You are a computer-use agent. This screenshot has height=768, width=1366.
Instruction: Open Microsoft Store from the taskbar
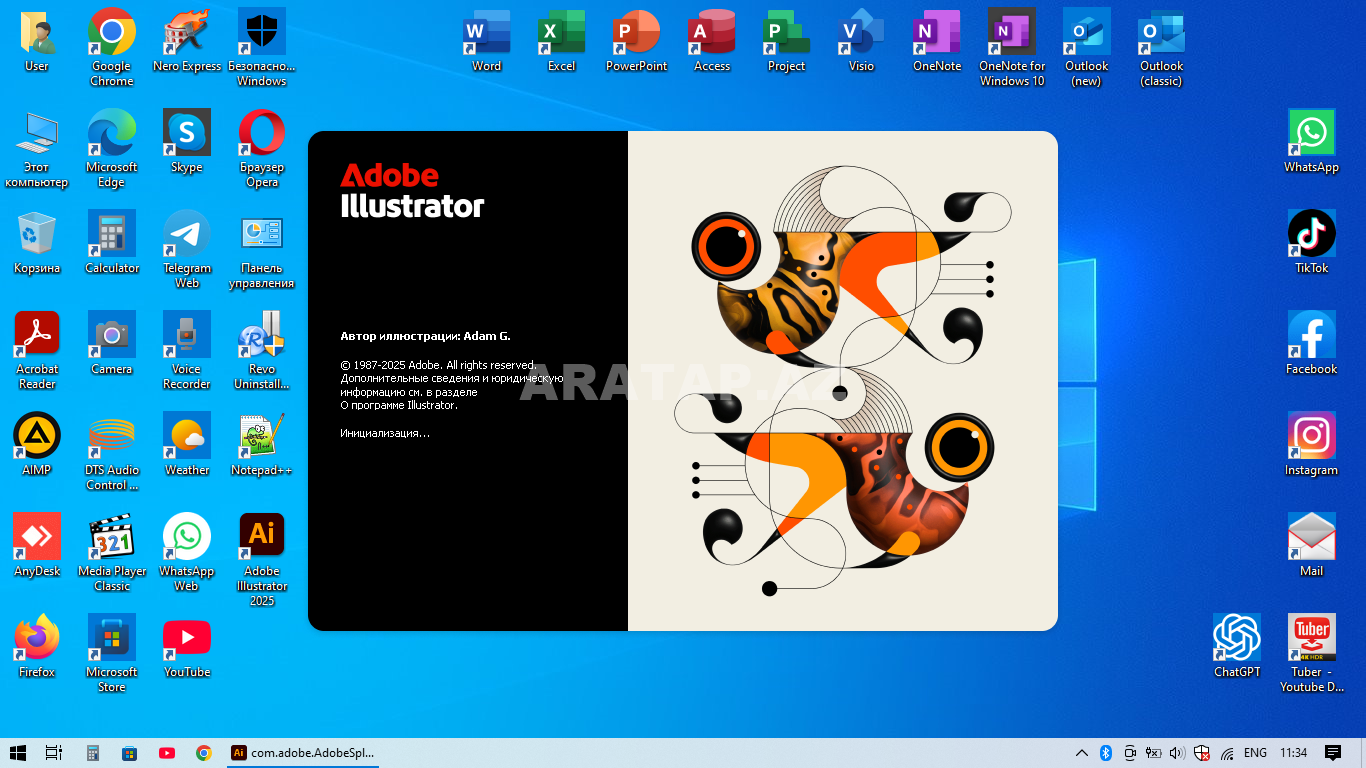pos(129,753)
